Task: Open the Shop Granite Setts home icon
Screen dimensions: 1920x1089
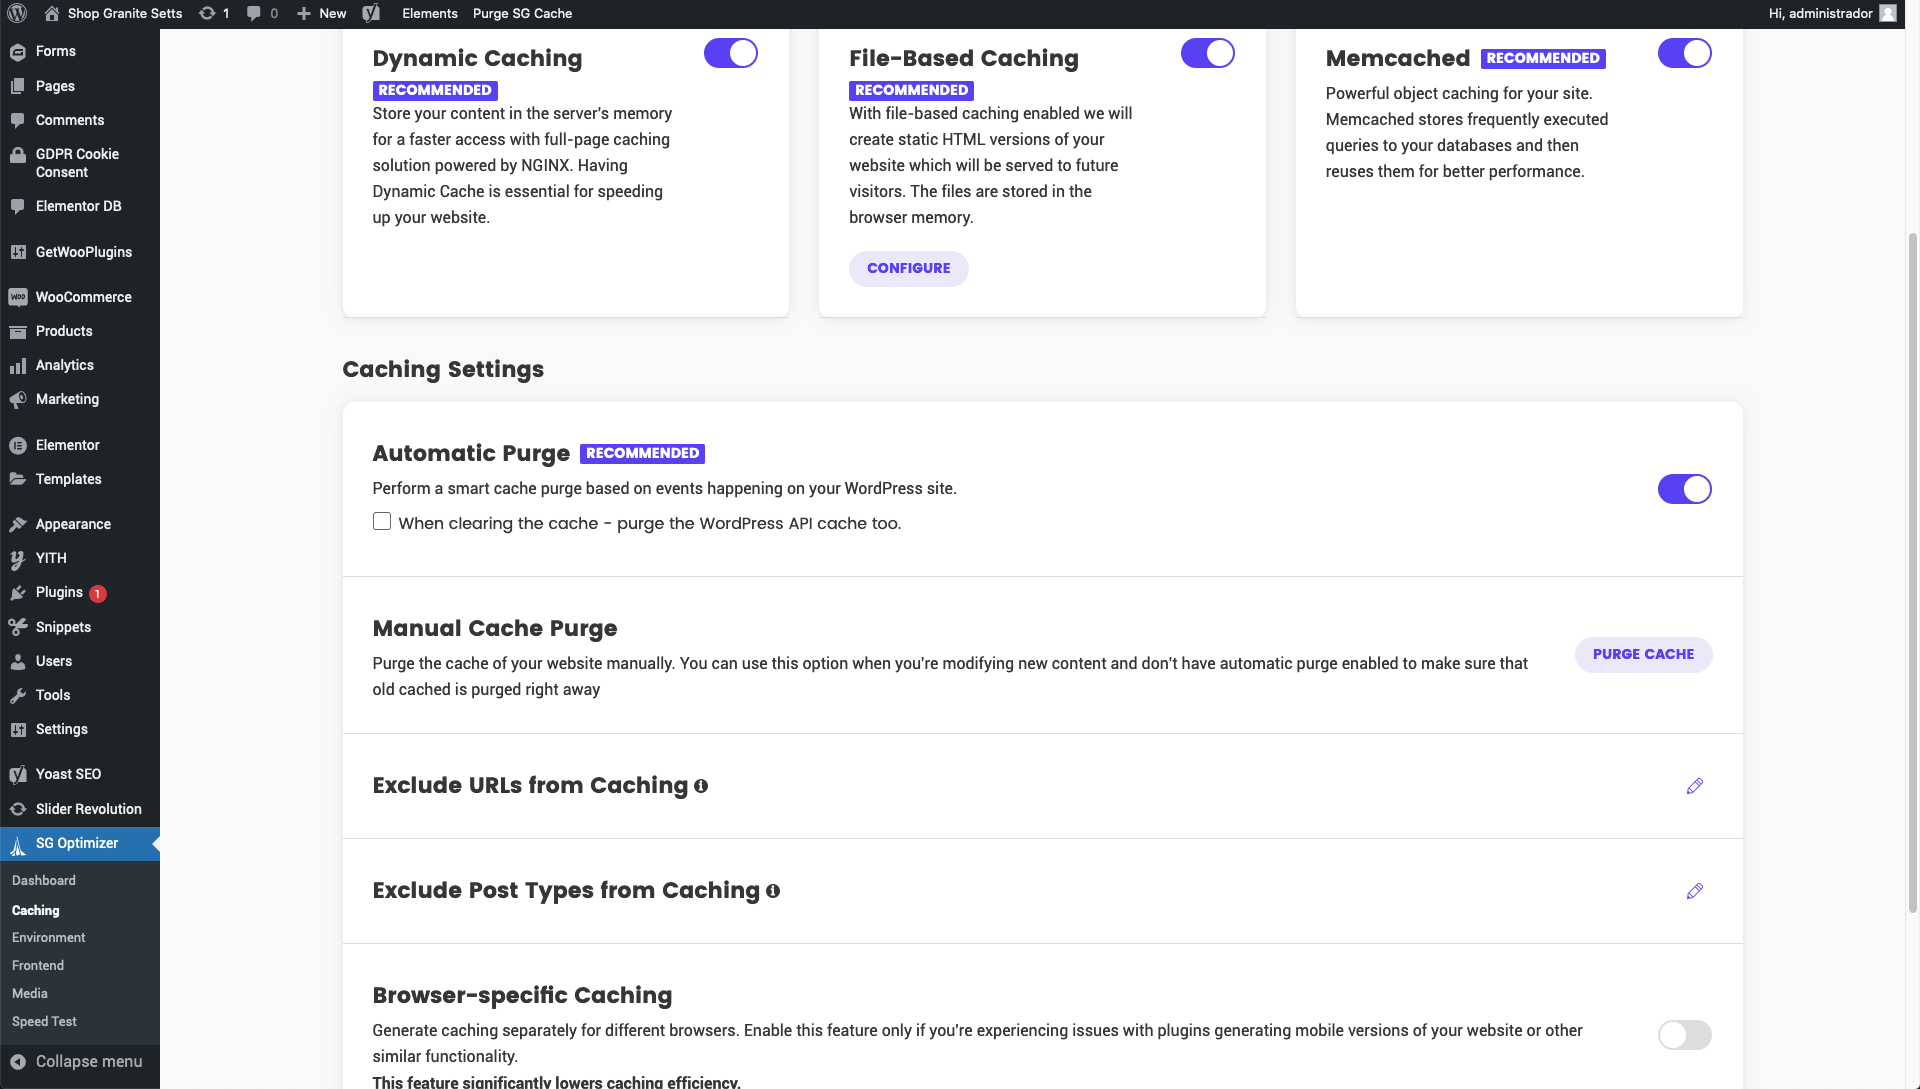Action: [x=52, y=13]
